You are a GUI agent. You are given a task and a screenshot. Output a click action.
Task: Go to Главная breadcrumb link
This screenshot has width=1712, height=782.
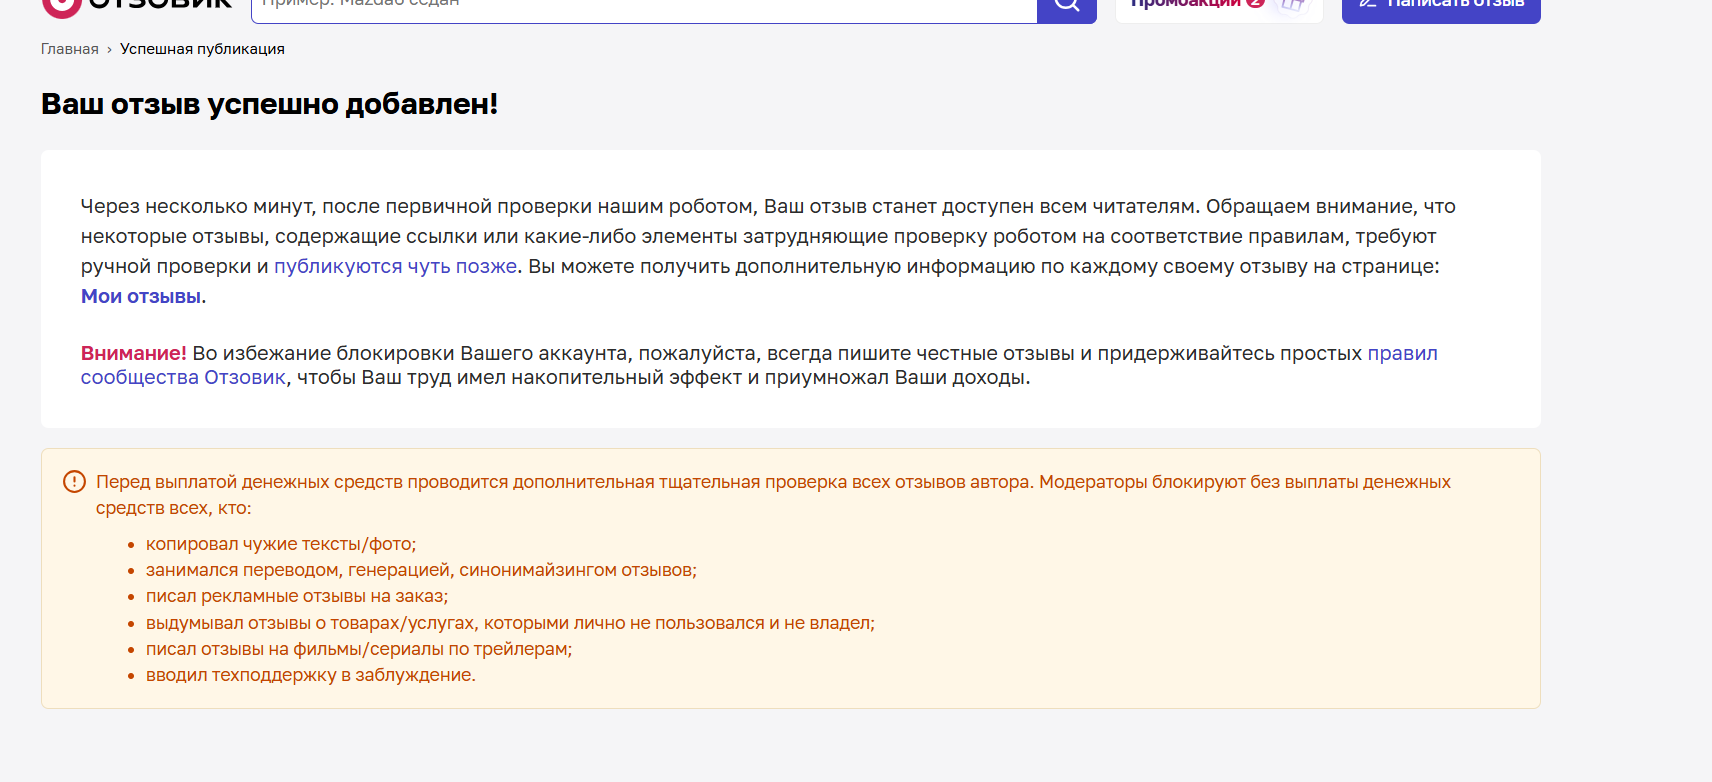70,49
